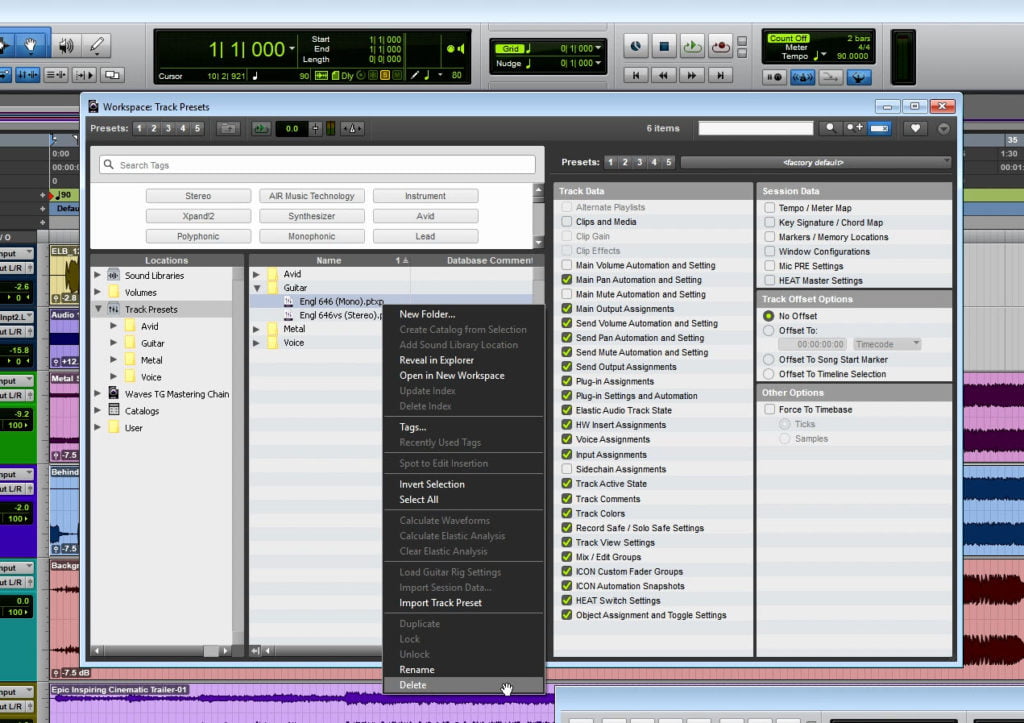Click the Rewind transport button
This screenshot has height=723, width=1024.
tap(664, 76)
